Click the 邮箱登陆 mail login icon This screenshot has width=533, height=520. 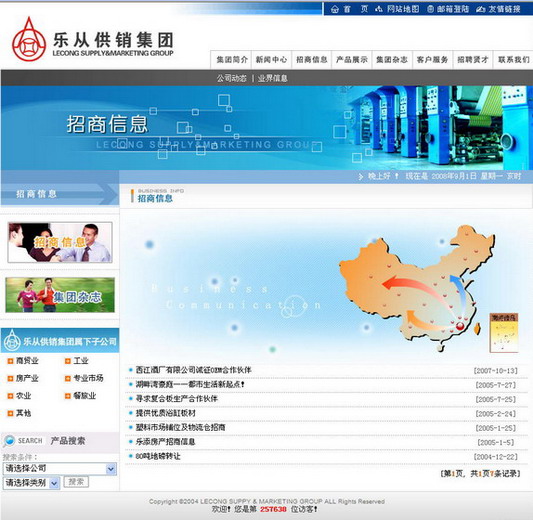(x=430, y=9)
